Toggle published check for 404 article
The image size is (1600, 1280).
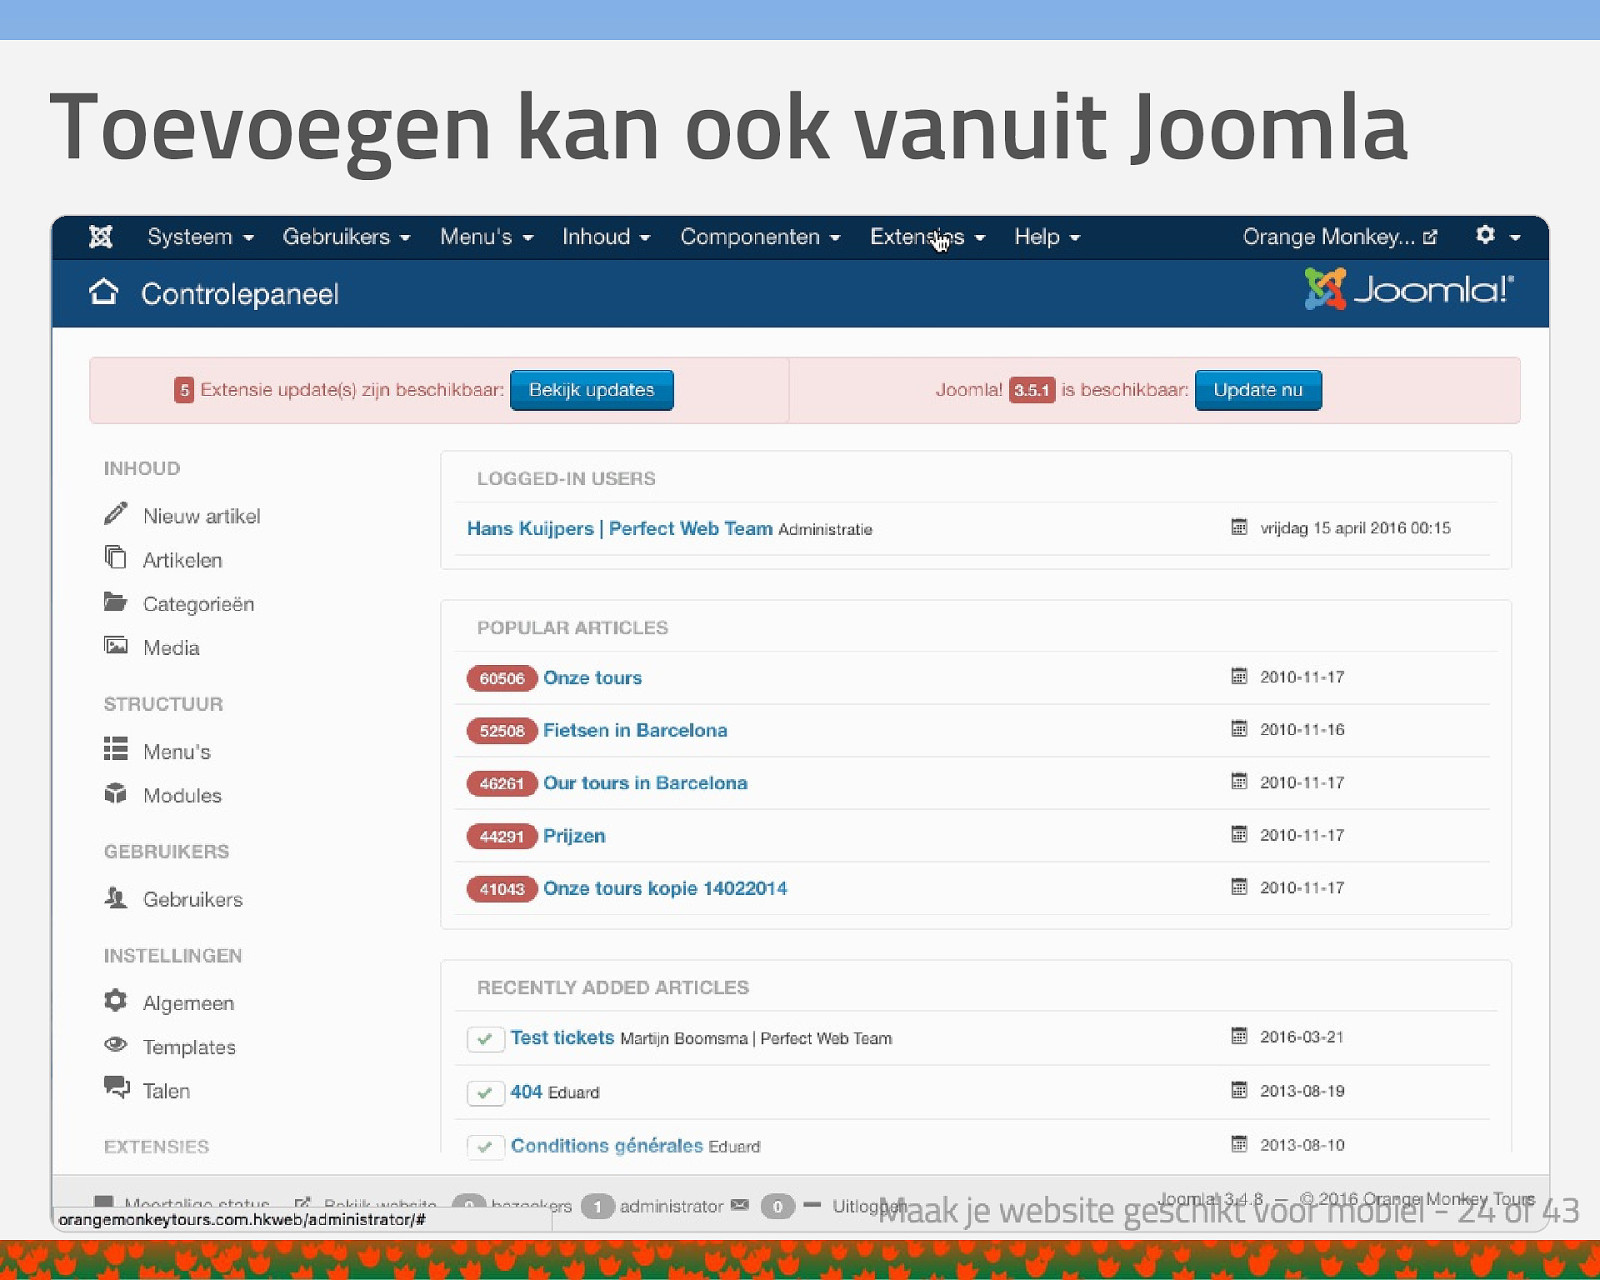point(485,1093)
